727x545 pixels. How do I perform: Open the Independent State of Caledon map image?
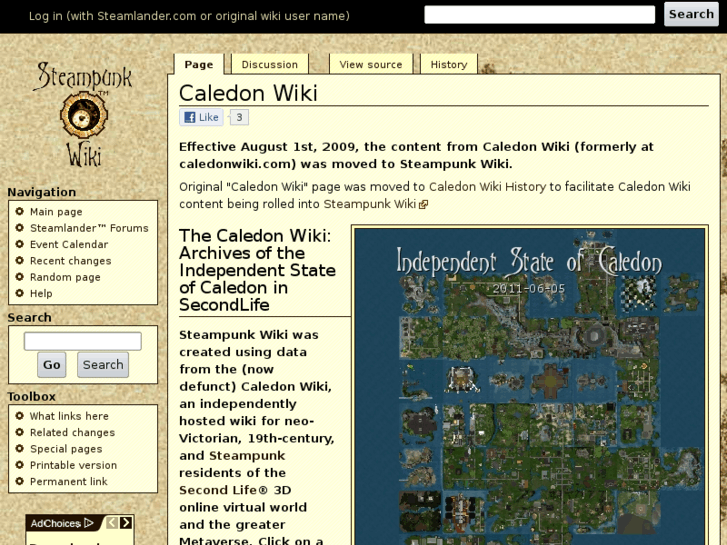click(529, 386)
